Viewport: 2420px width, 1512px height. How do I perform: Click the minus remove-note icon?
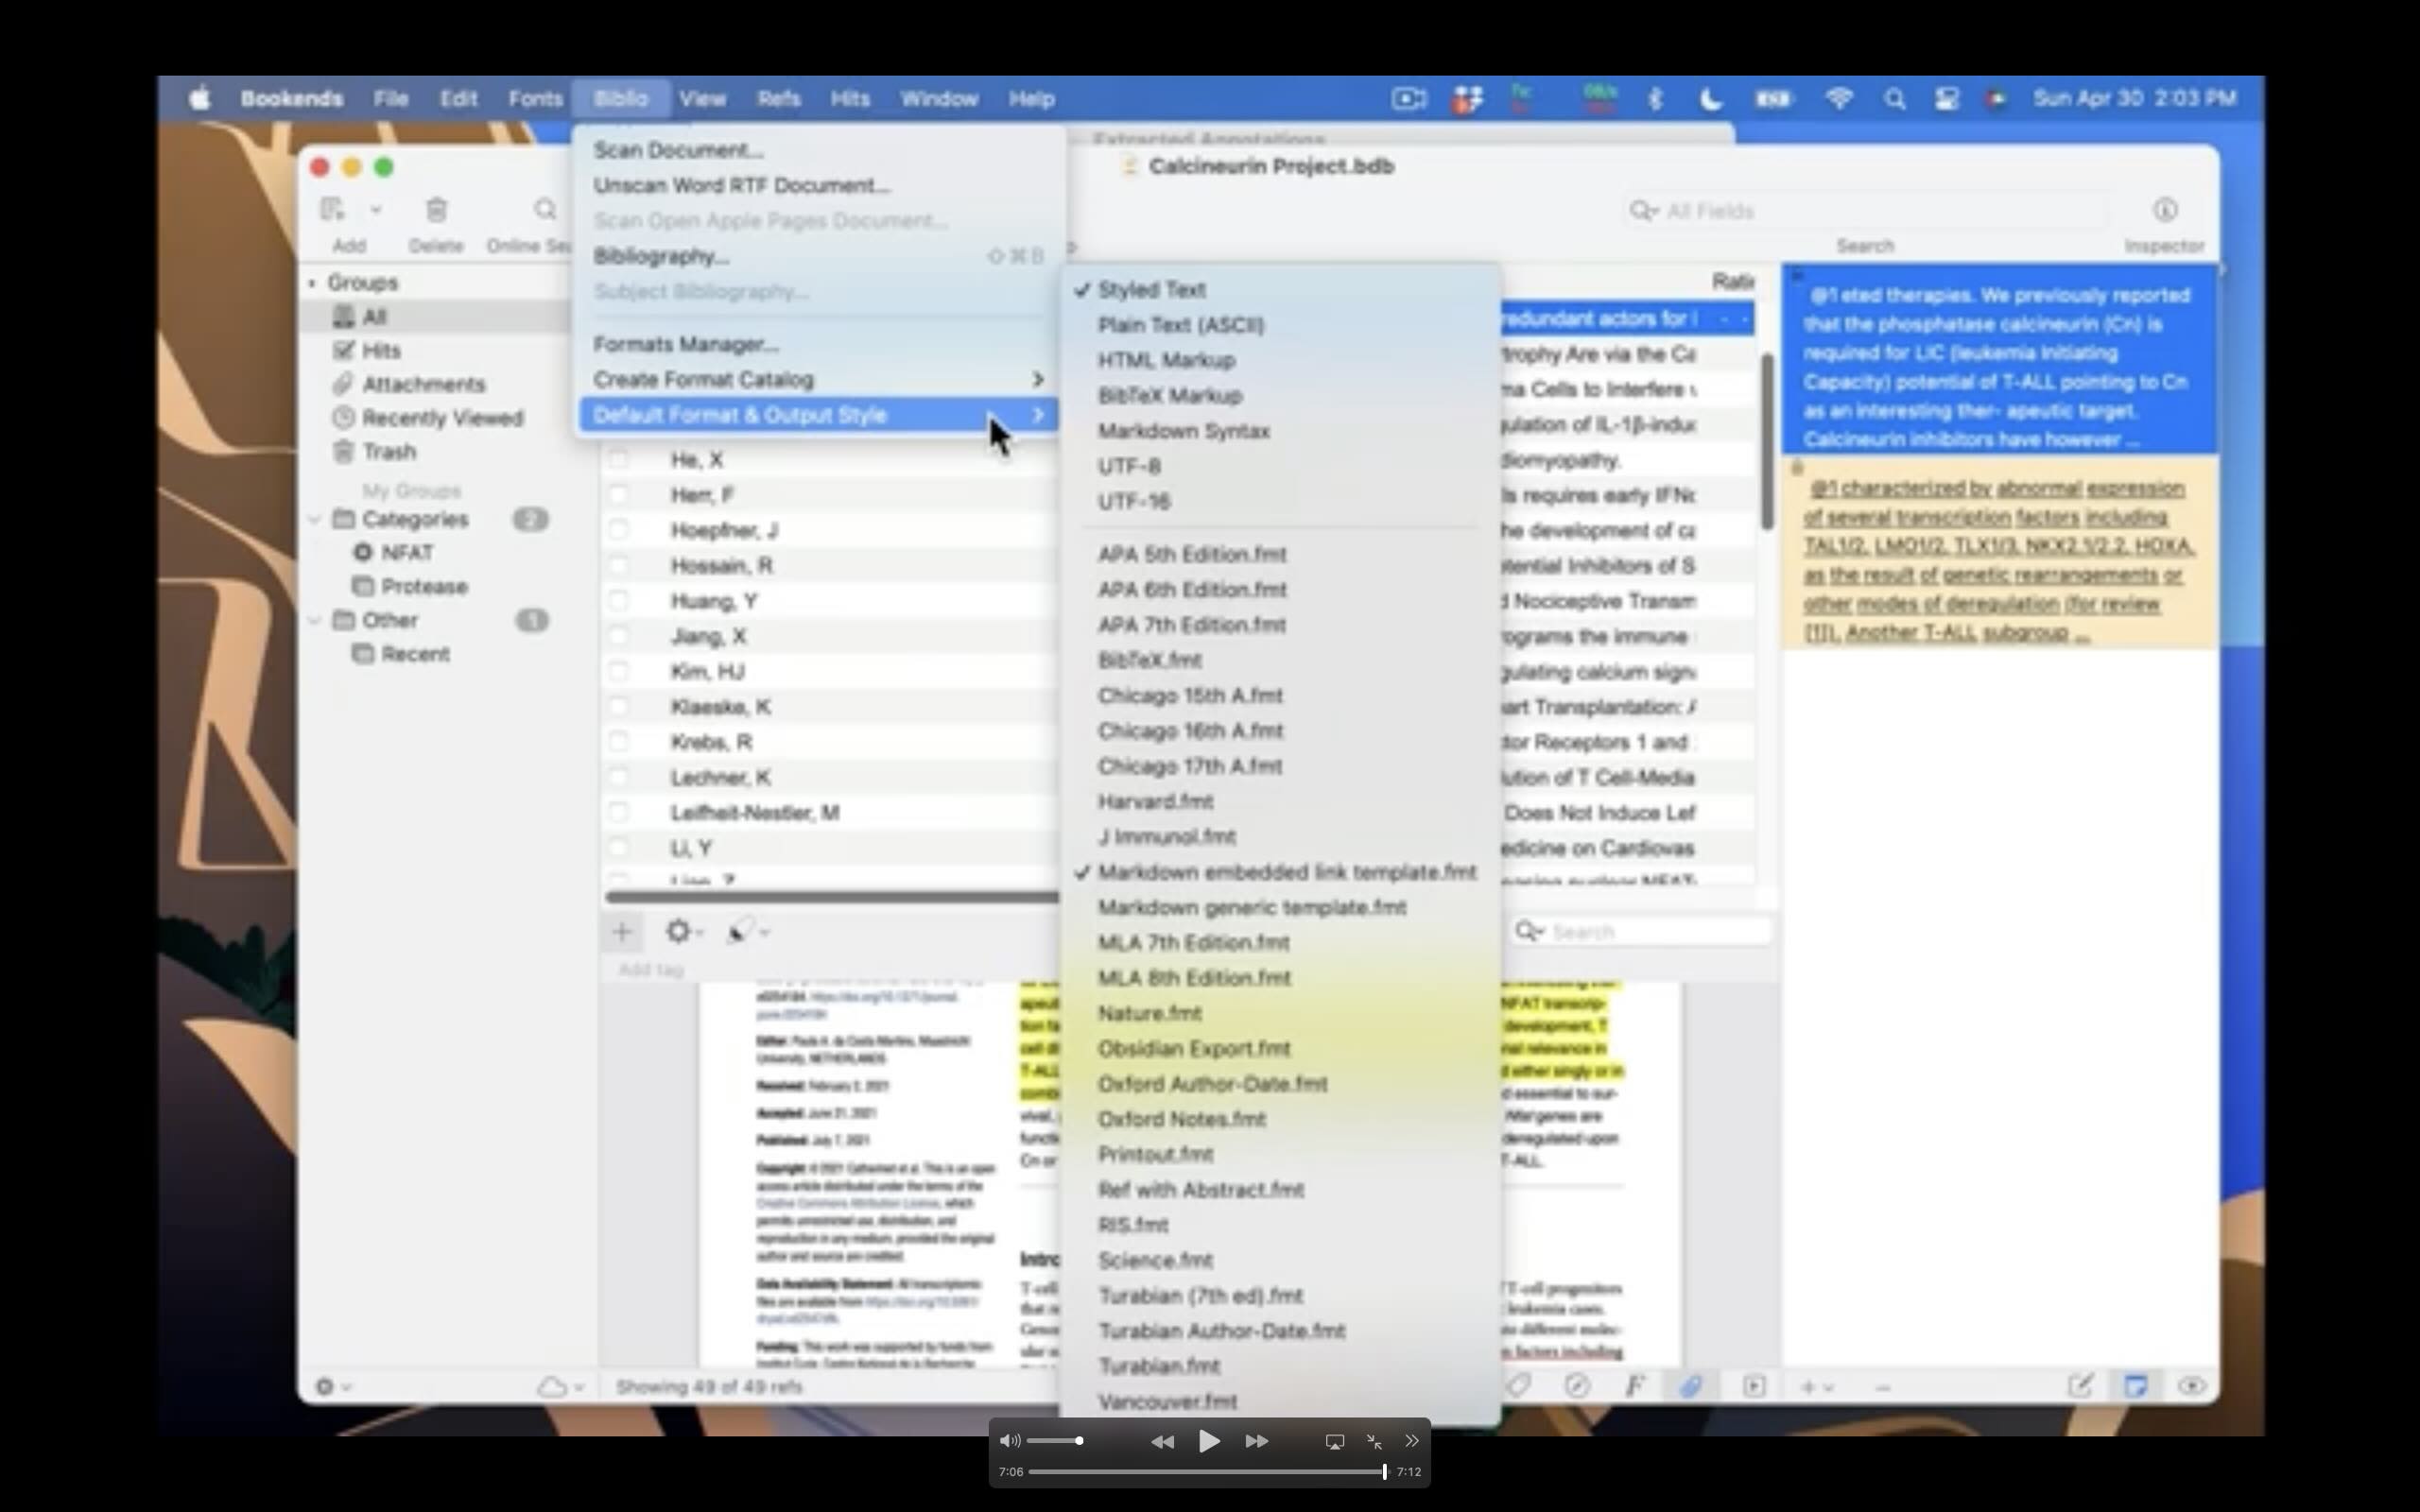(x=1882, y=1387)
